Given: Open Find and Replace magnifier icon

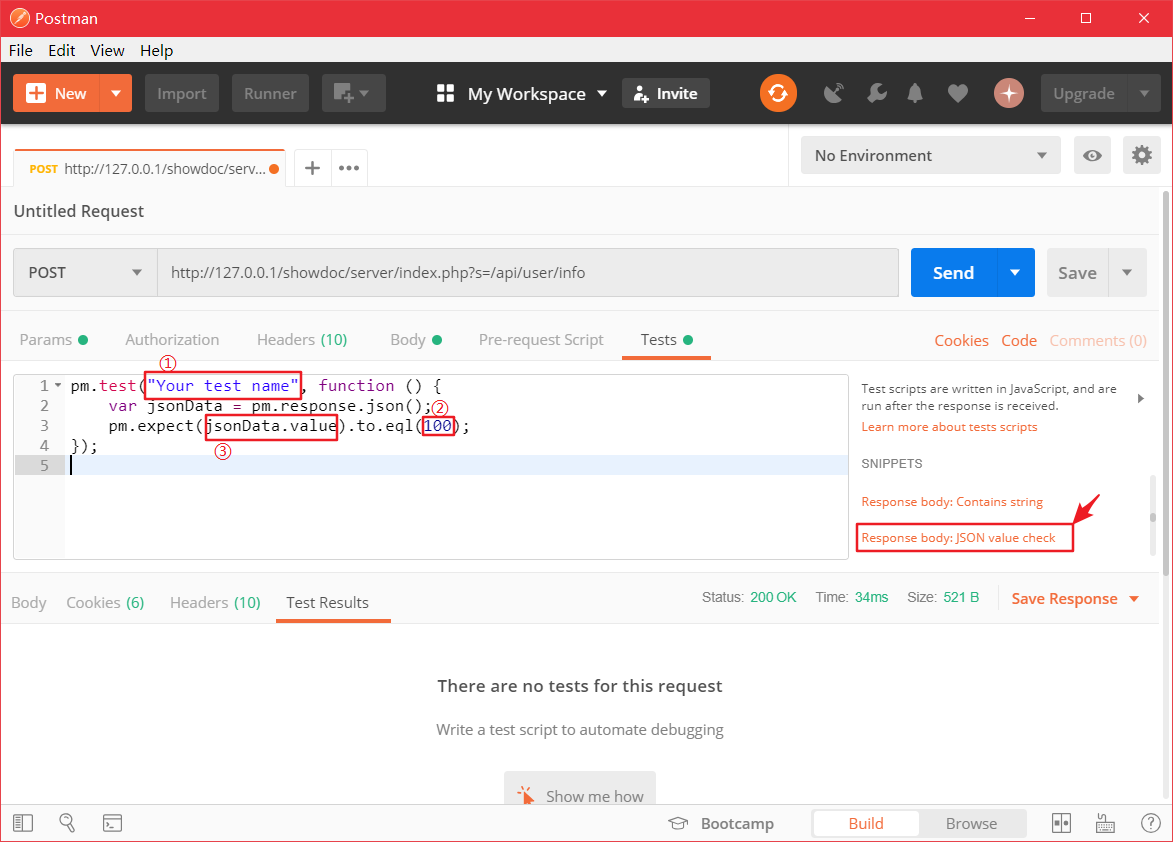Looking at the screenshot, I should point(67,823).
